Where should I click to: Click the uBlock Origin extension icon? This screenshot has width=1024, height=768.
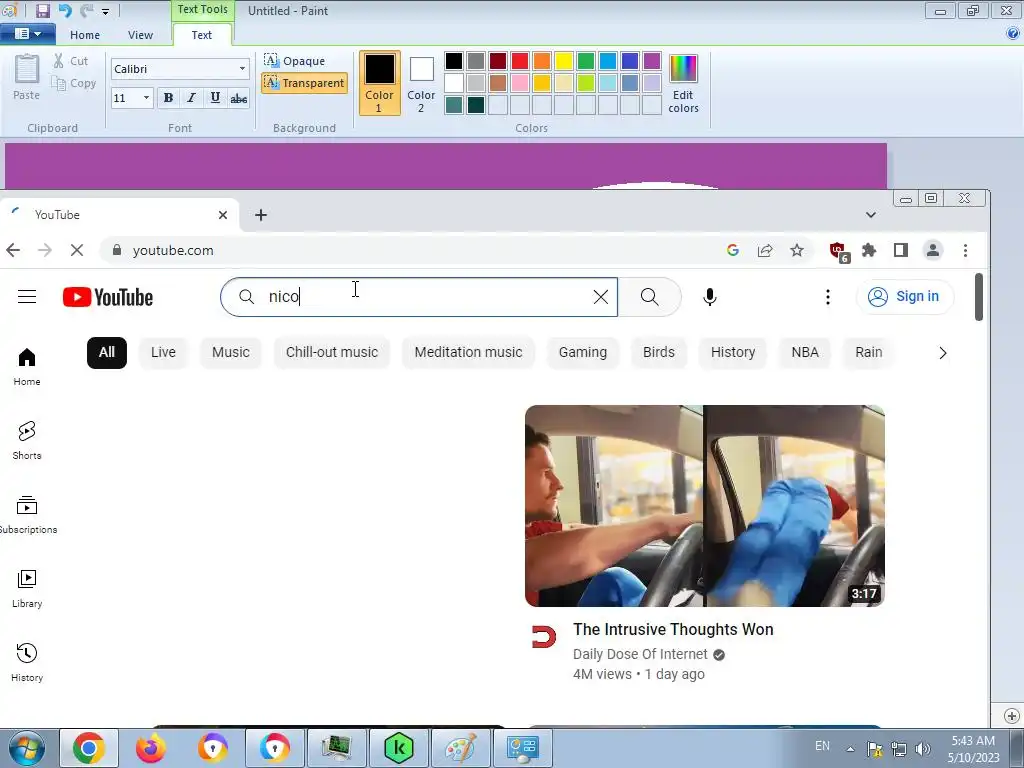tap(838, 251)
